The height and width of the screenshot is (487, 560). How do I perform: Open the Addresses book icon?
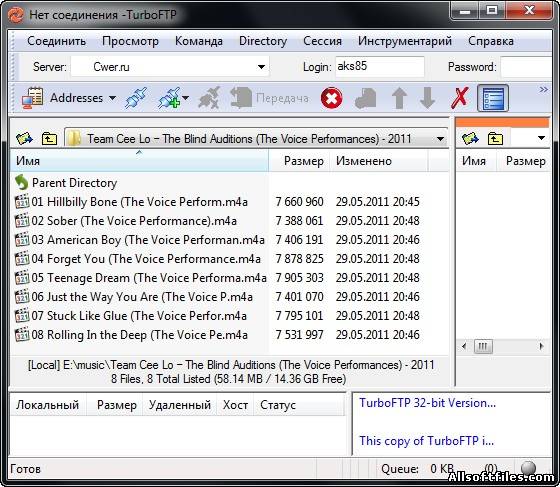pos(32,98)
